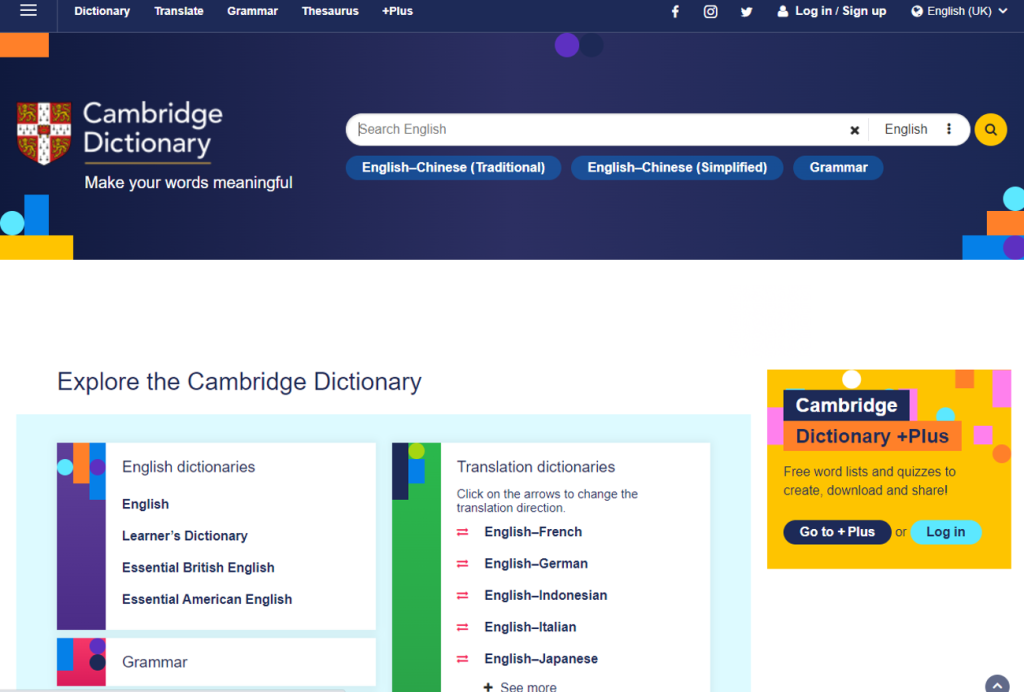Select English–Chinese (Simplified) pill button
This screenshot has height=692, width=1024.
click(x=677, y=168)
